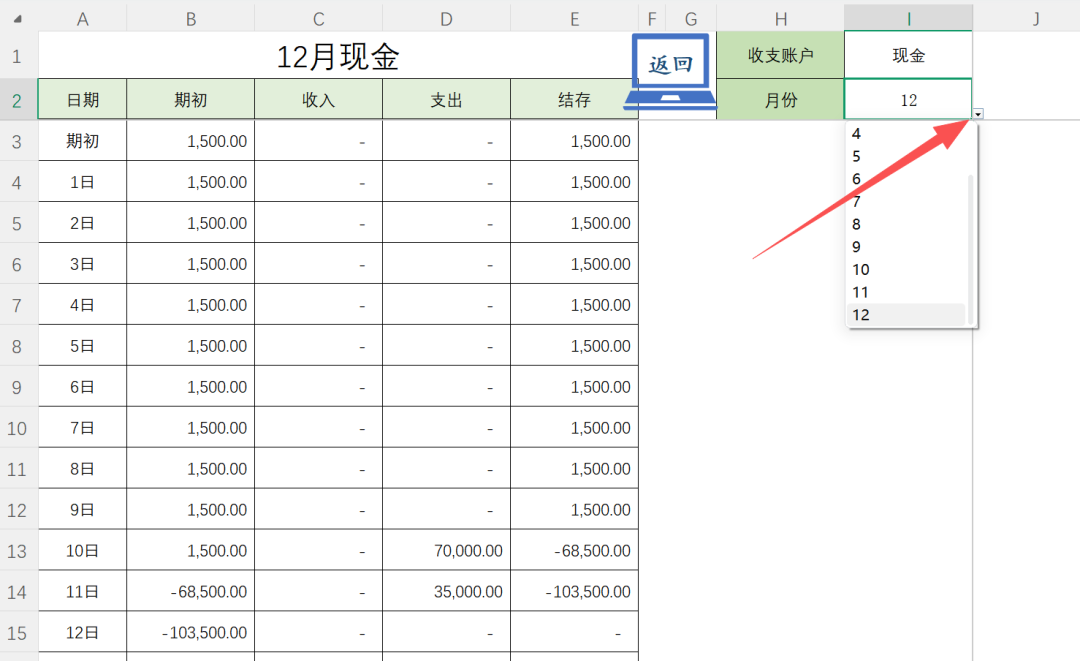
Task: Pick month 4 from dropdown list
Action: (x=857, y=133)
